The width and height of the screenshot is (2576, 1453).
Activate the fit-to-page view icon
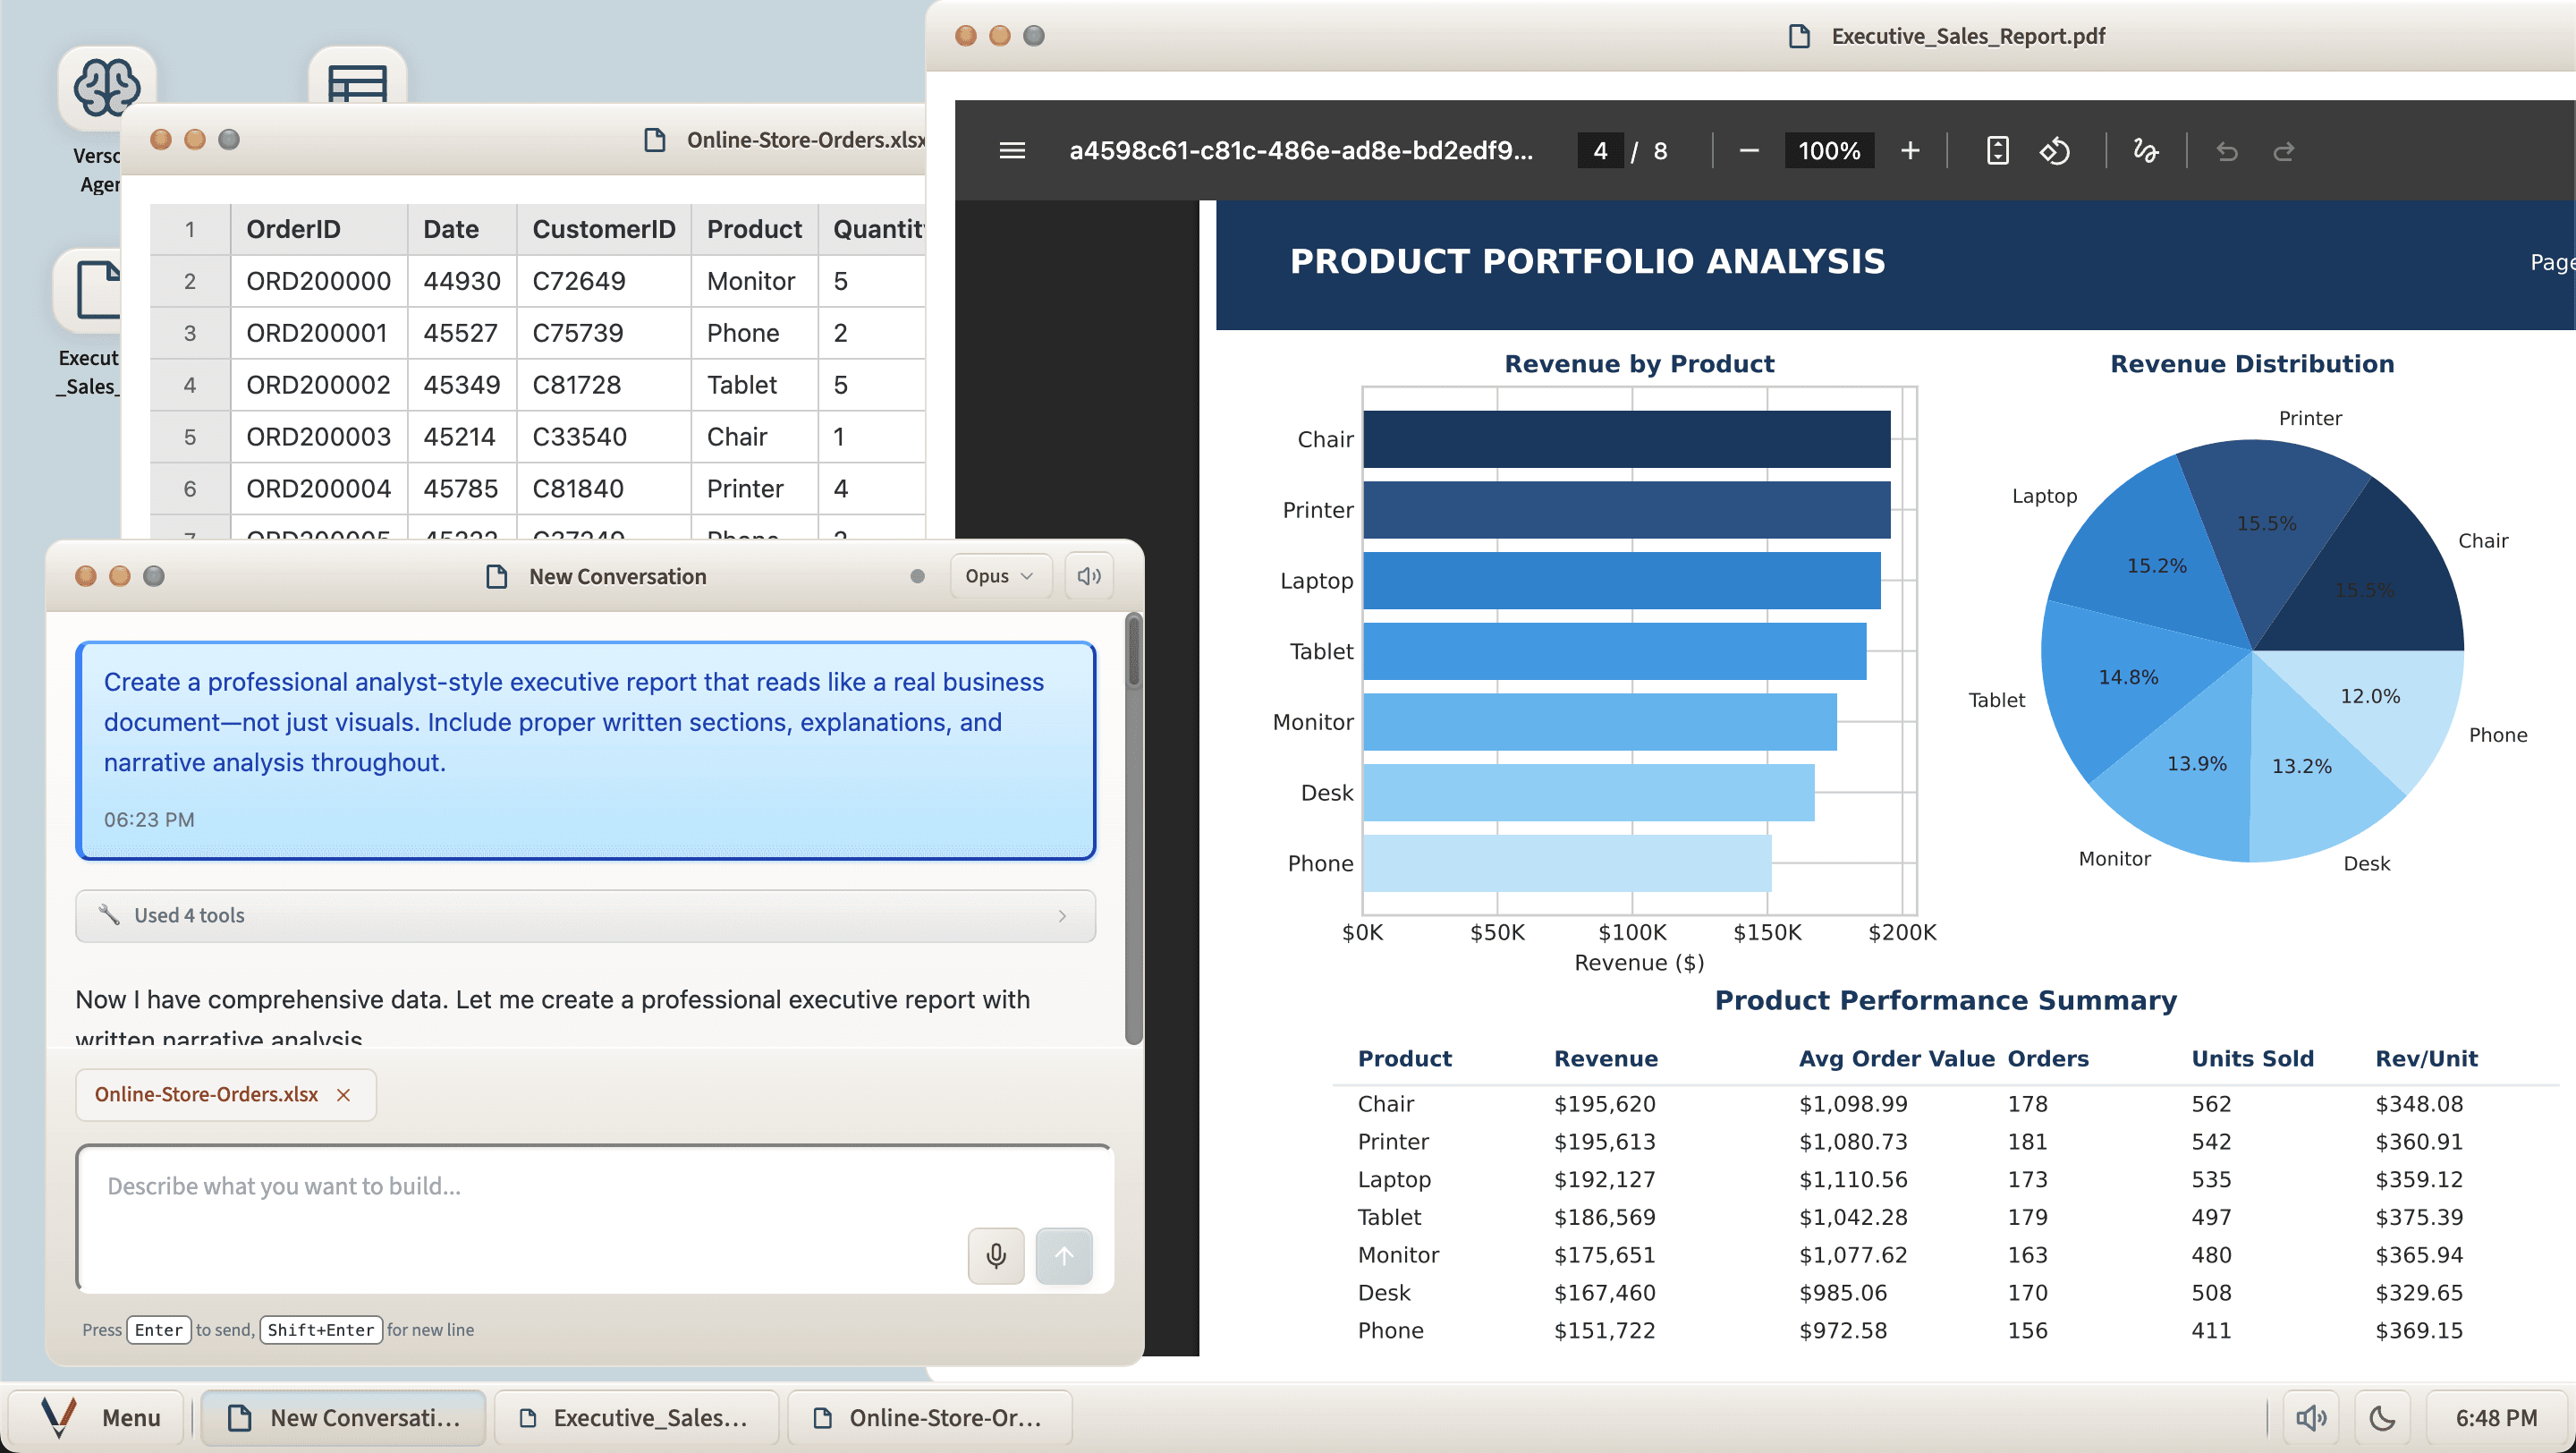[x=1997, y=151]
